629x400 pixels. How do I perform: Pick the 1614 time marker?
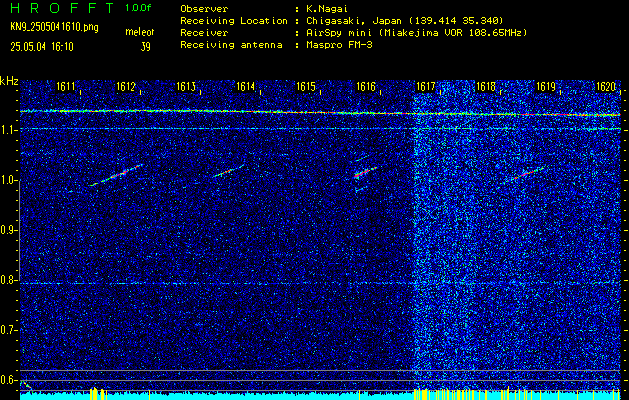click(246, 86)
